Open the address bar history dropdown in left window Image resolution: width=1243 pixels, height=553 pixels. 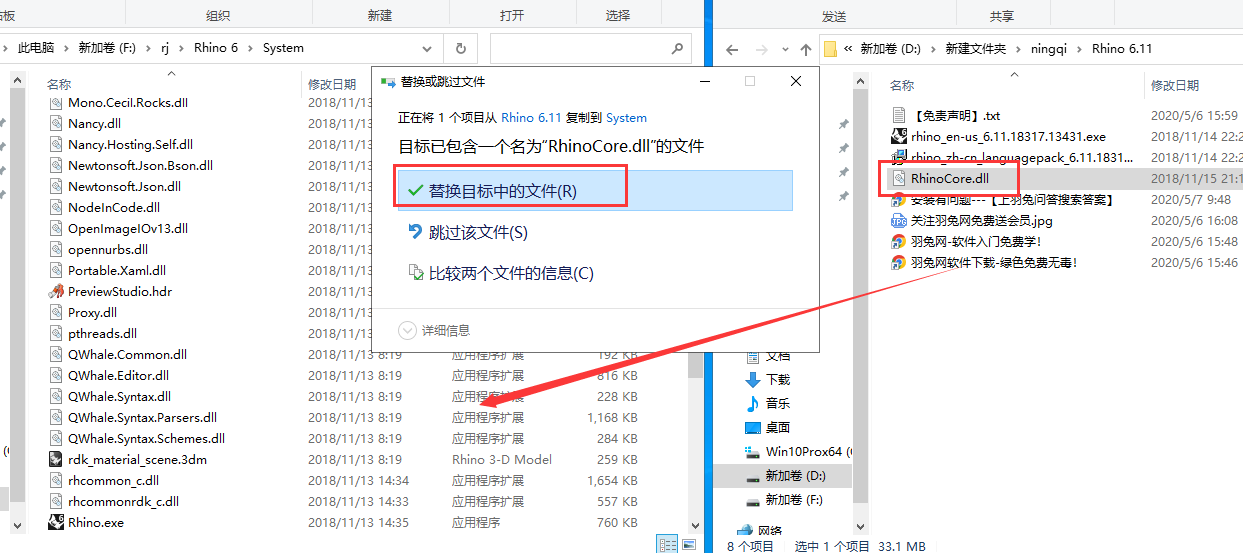click(427, 48)
